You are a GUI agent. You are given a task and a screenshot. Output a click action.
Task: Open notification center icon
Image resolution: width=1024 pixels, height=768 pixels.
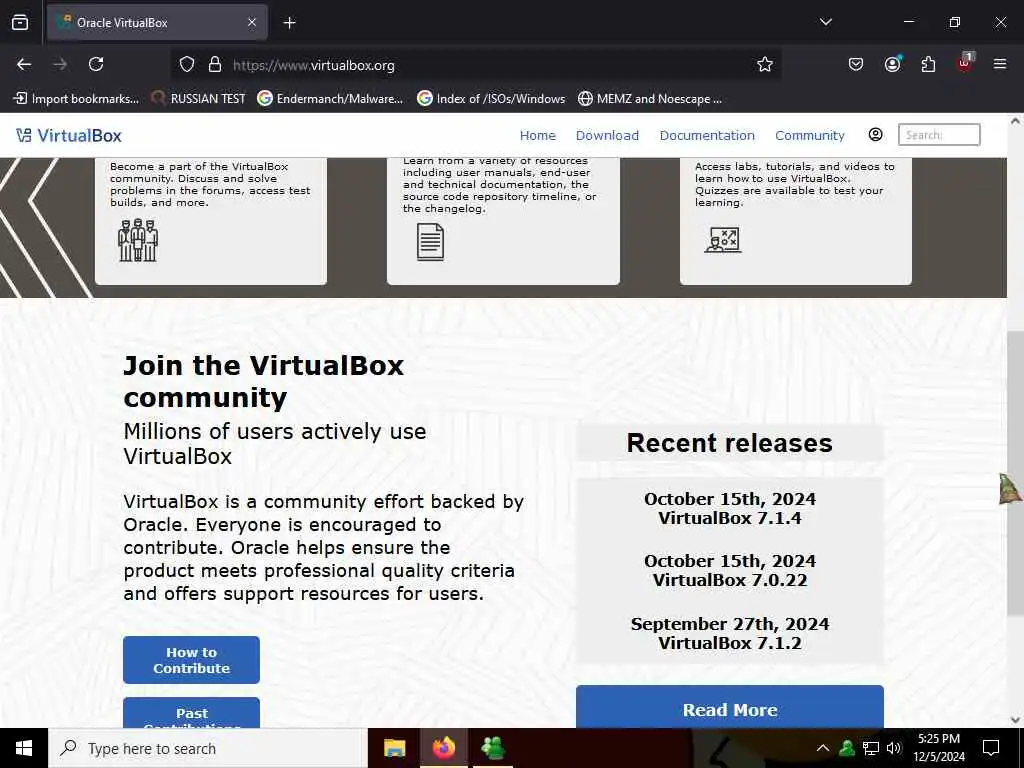[x=991, y=748]
